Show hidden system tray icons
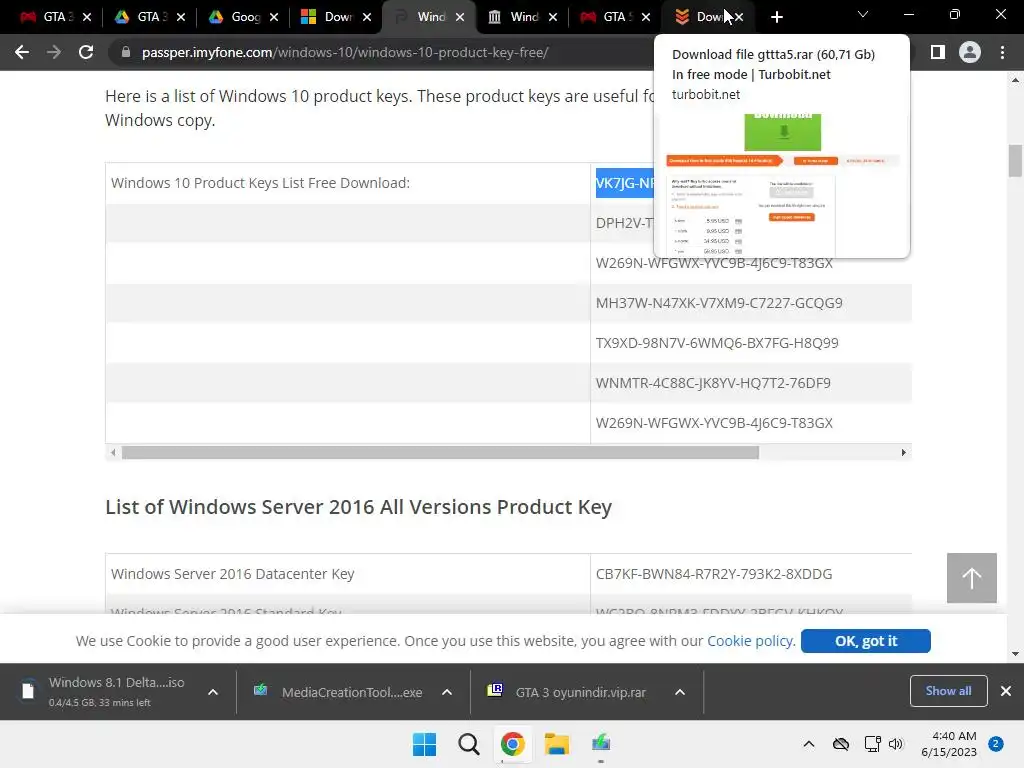The width and height of the screenshot is (1024, 768). point(808,744)
